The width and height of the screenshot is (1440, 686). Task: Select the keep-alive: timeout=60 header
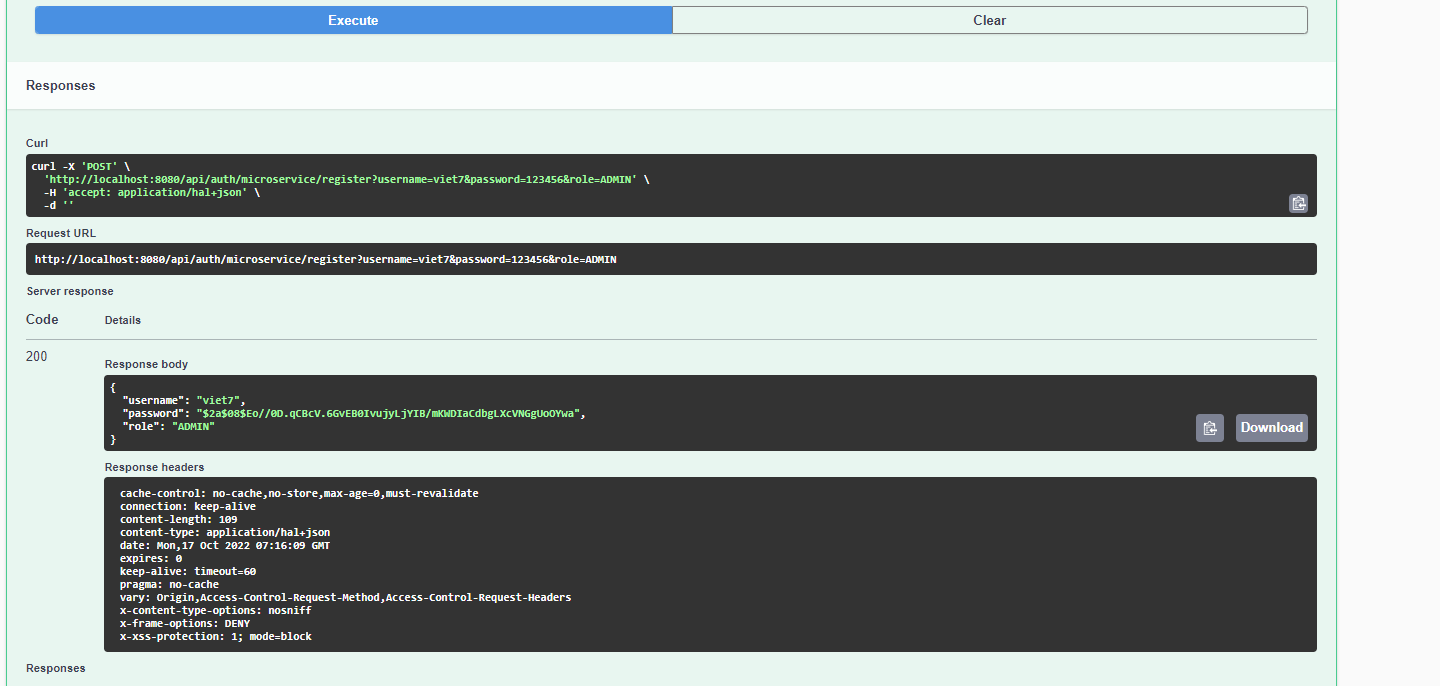[x=188, y=571]
